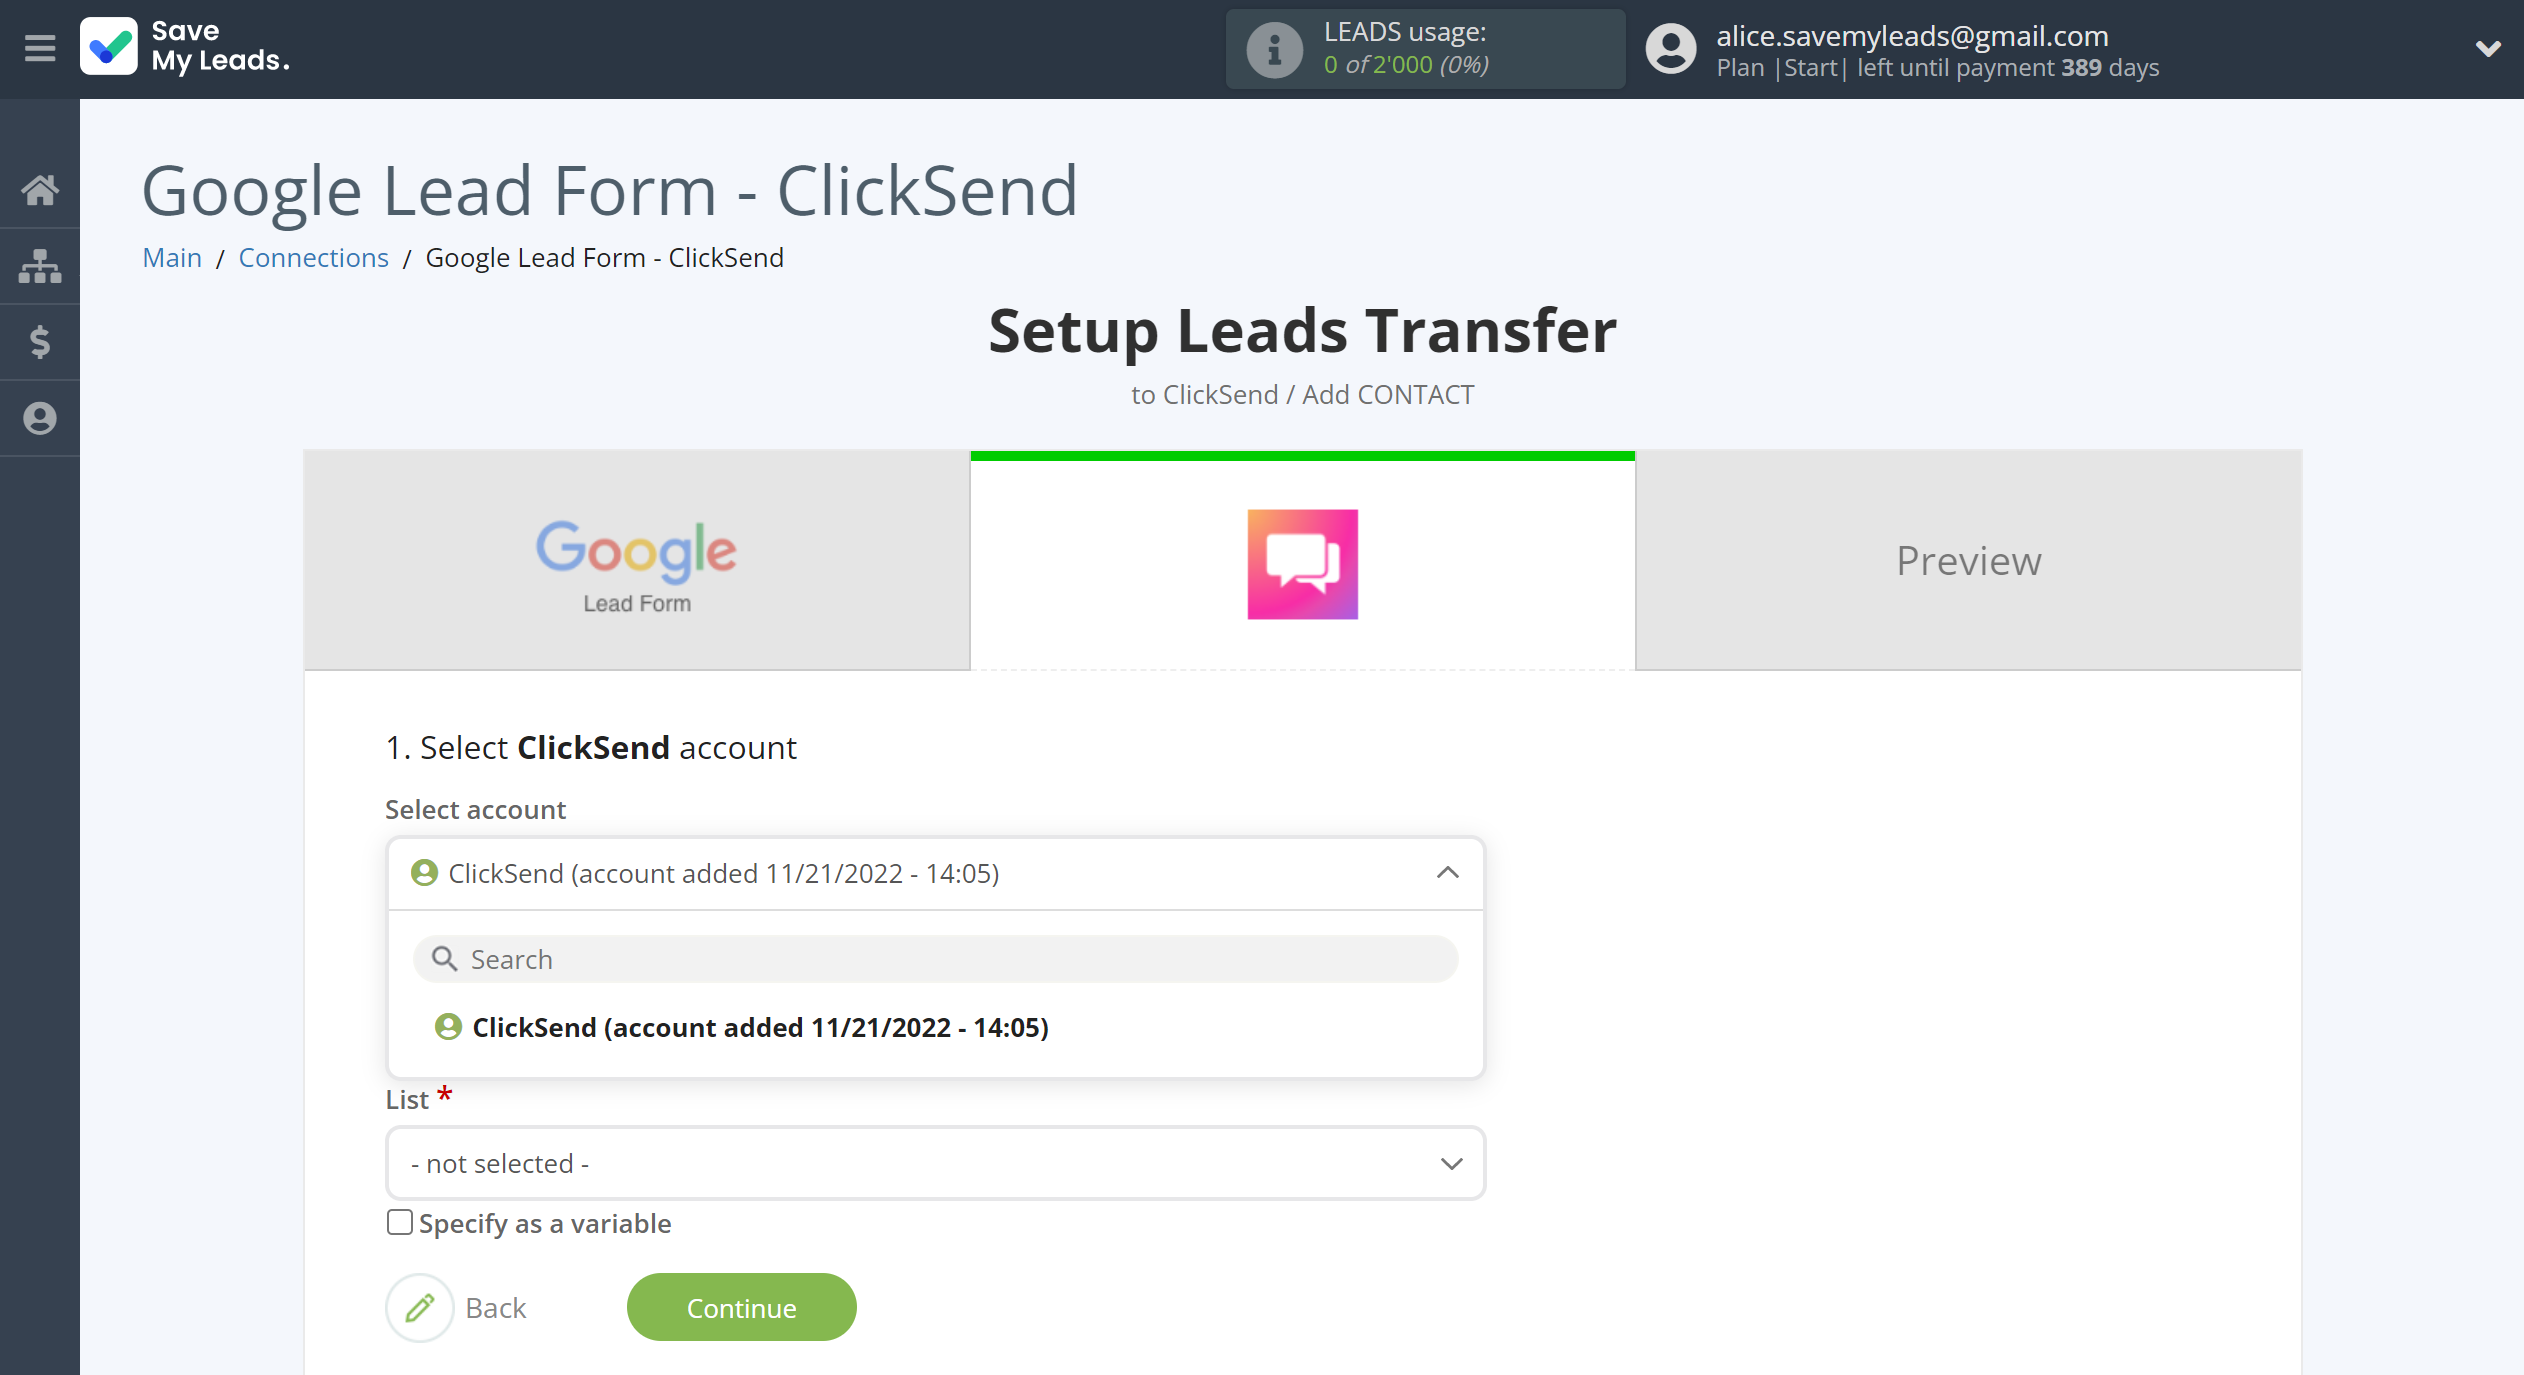The image size is (2524, 1375).
Task: Click the hamburger menu icon top-left
Action: (39, 47)
